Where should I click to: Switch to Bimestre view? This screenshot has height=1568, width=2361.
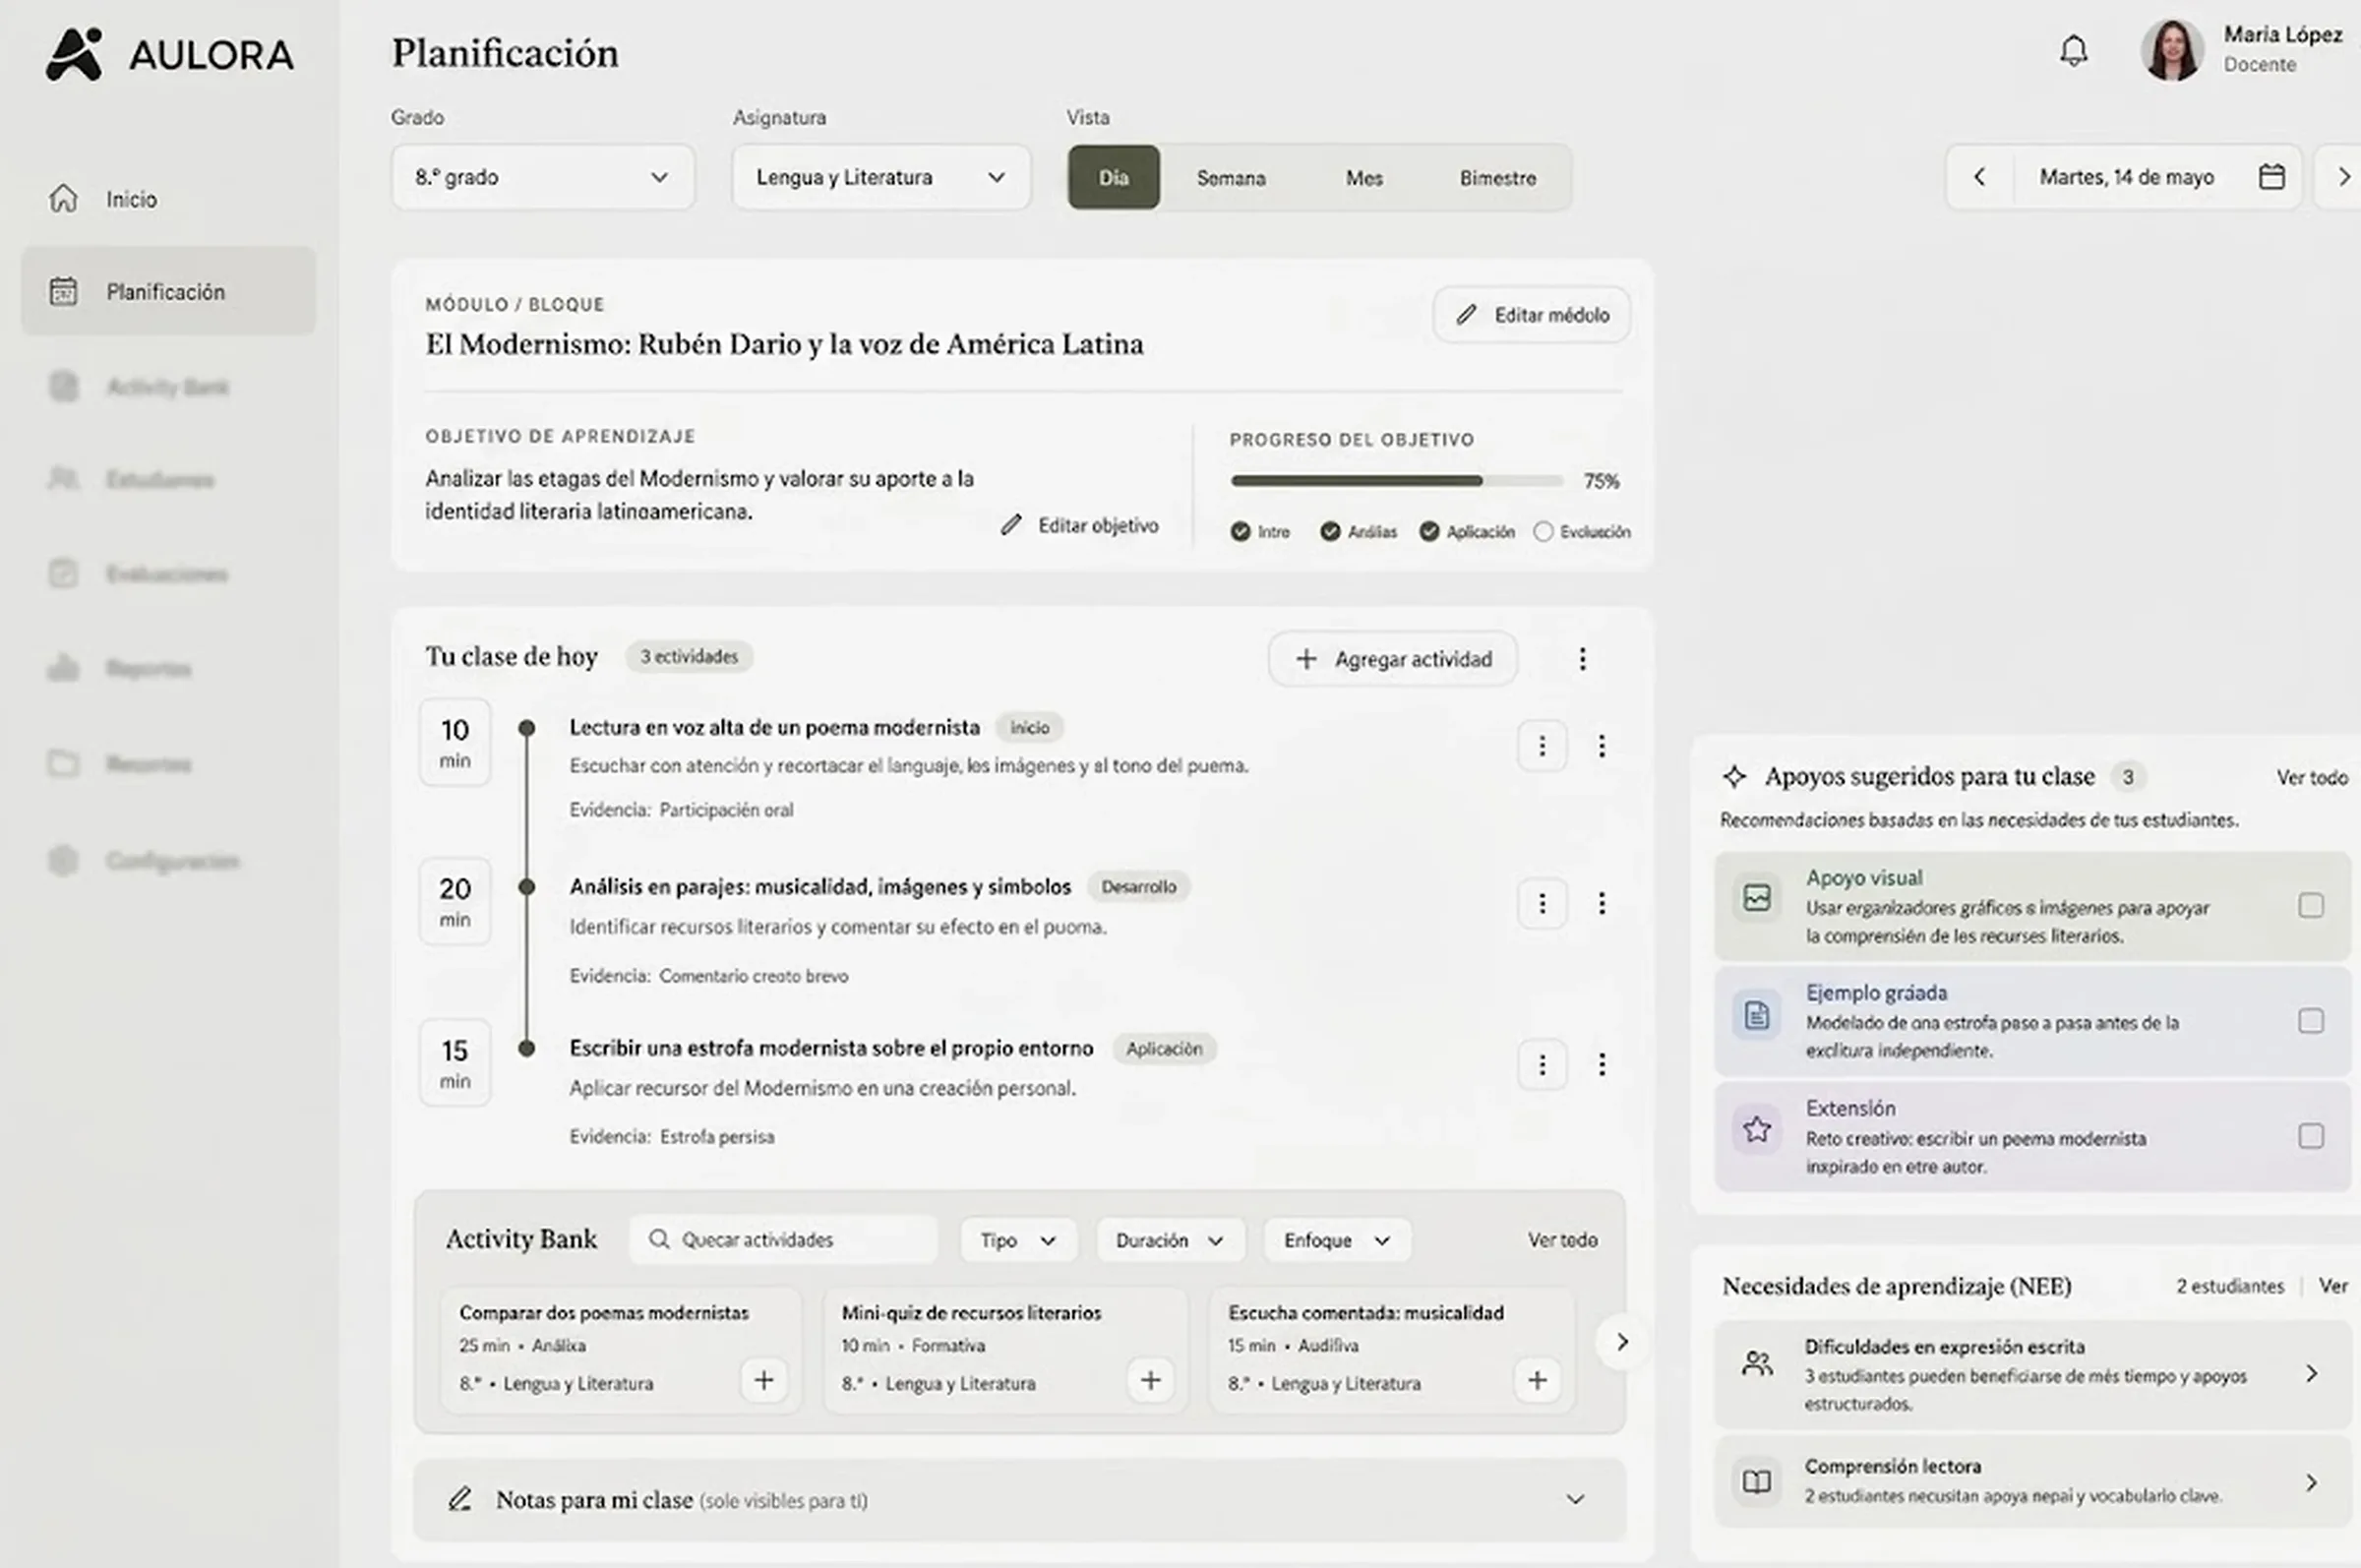coord(1497,178)
